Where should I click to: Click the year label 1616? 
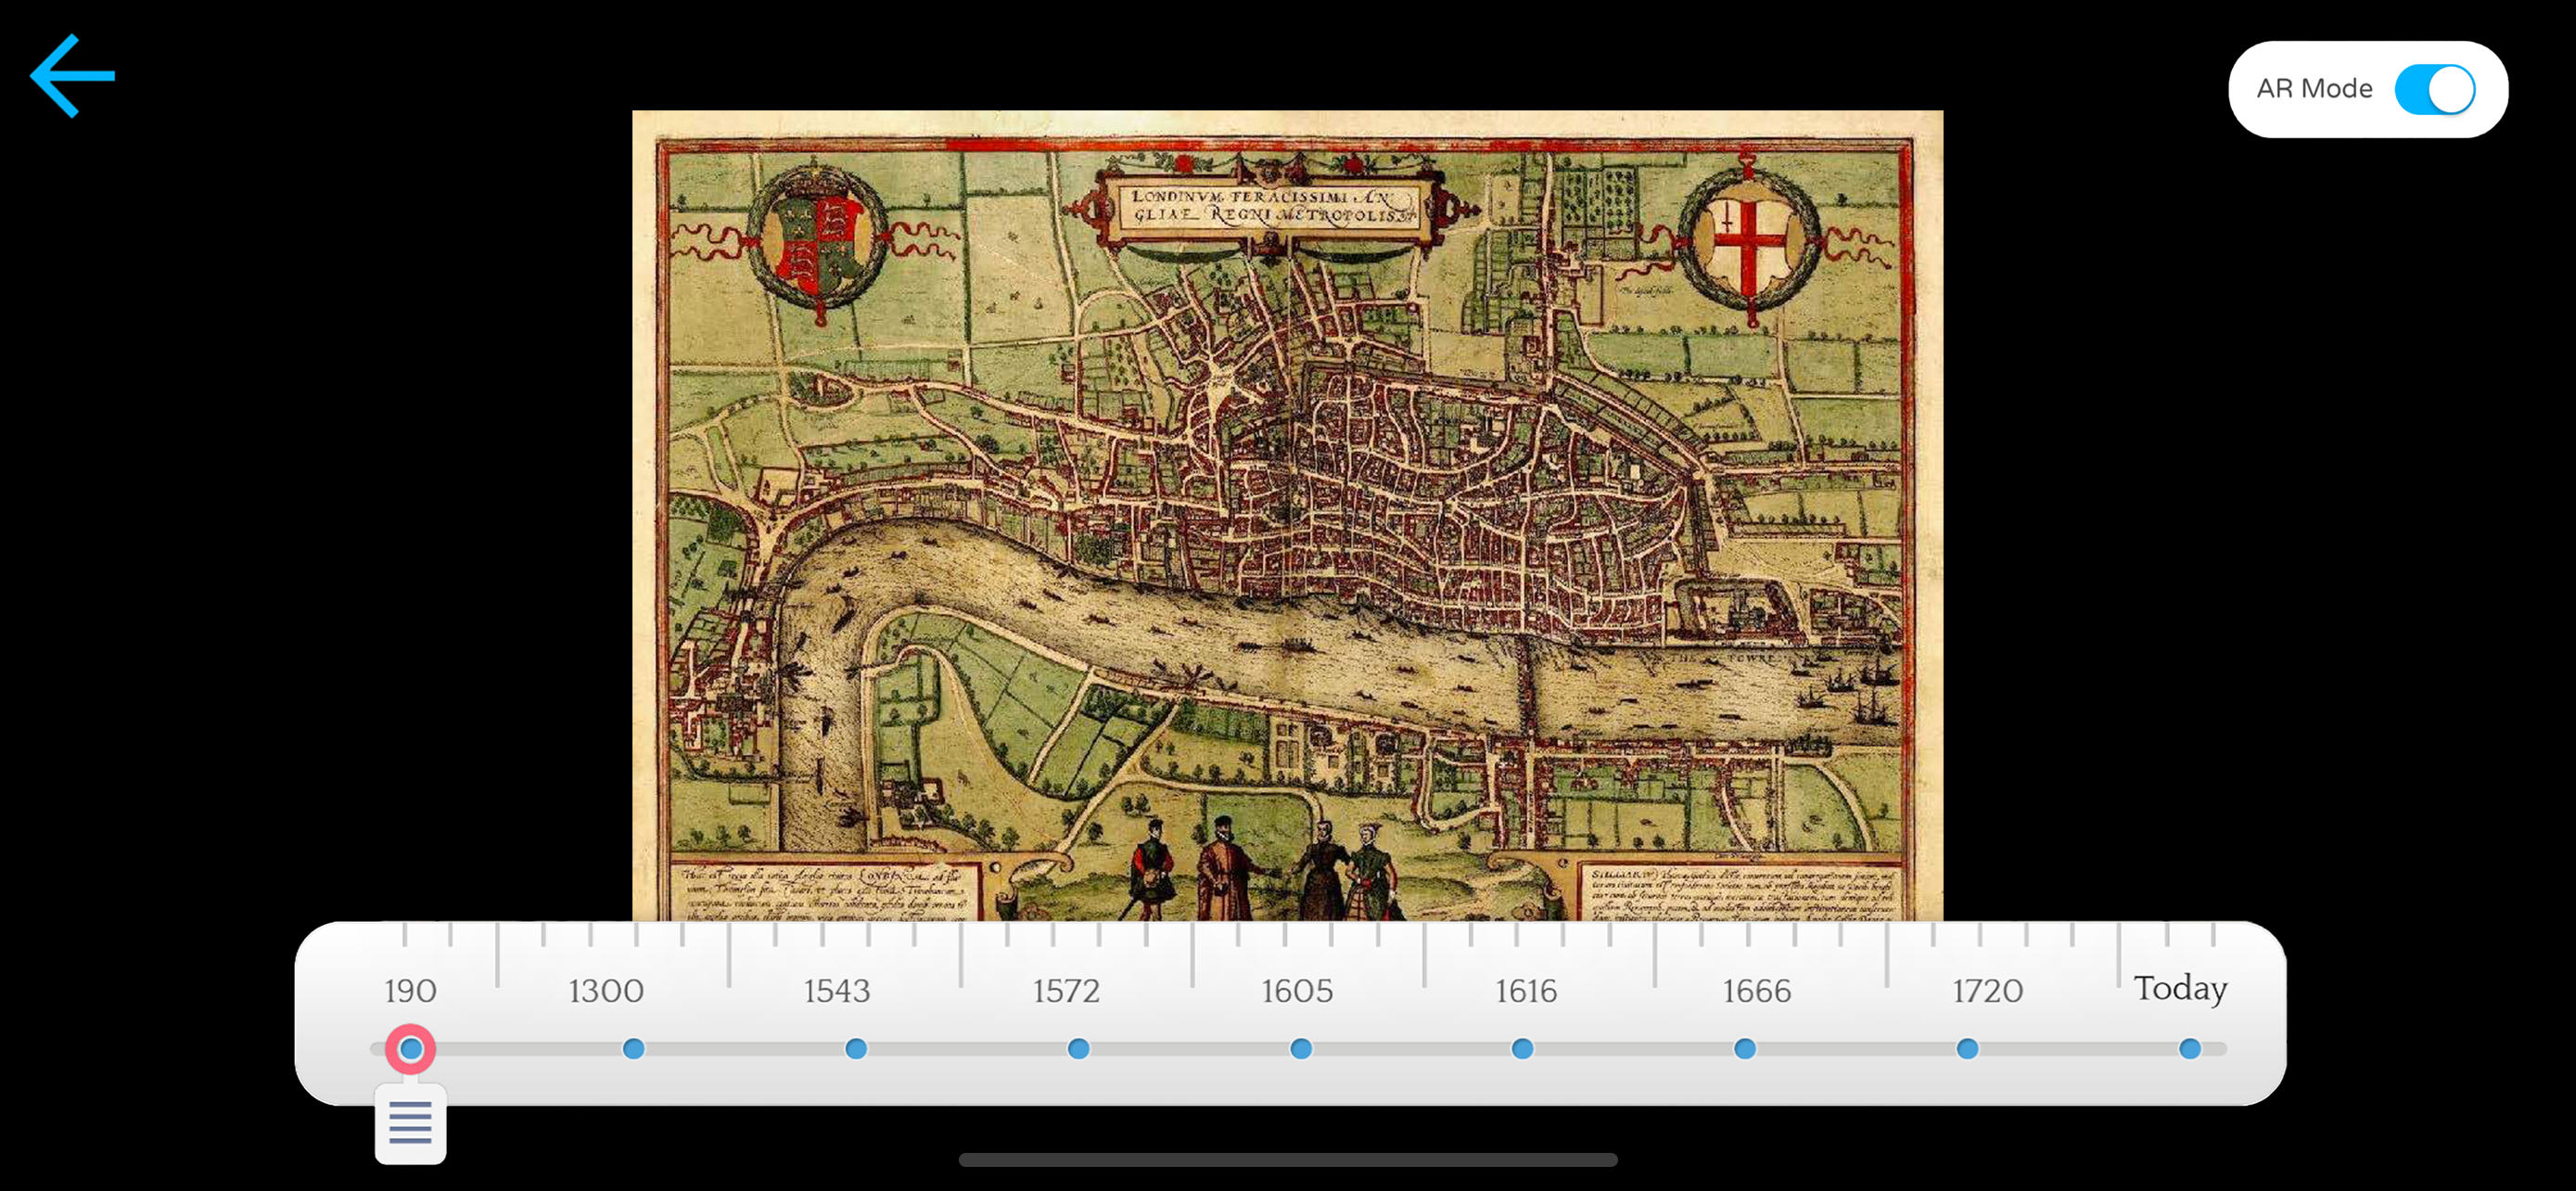pyautogui.click(x=1526, y=991)
